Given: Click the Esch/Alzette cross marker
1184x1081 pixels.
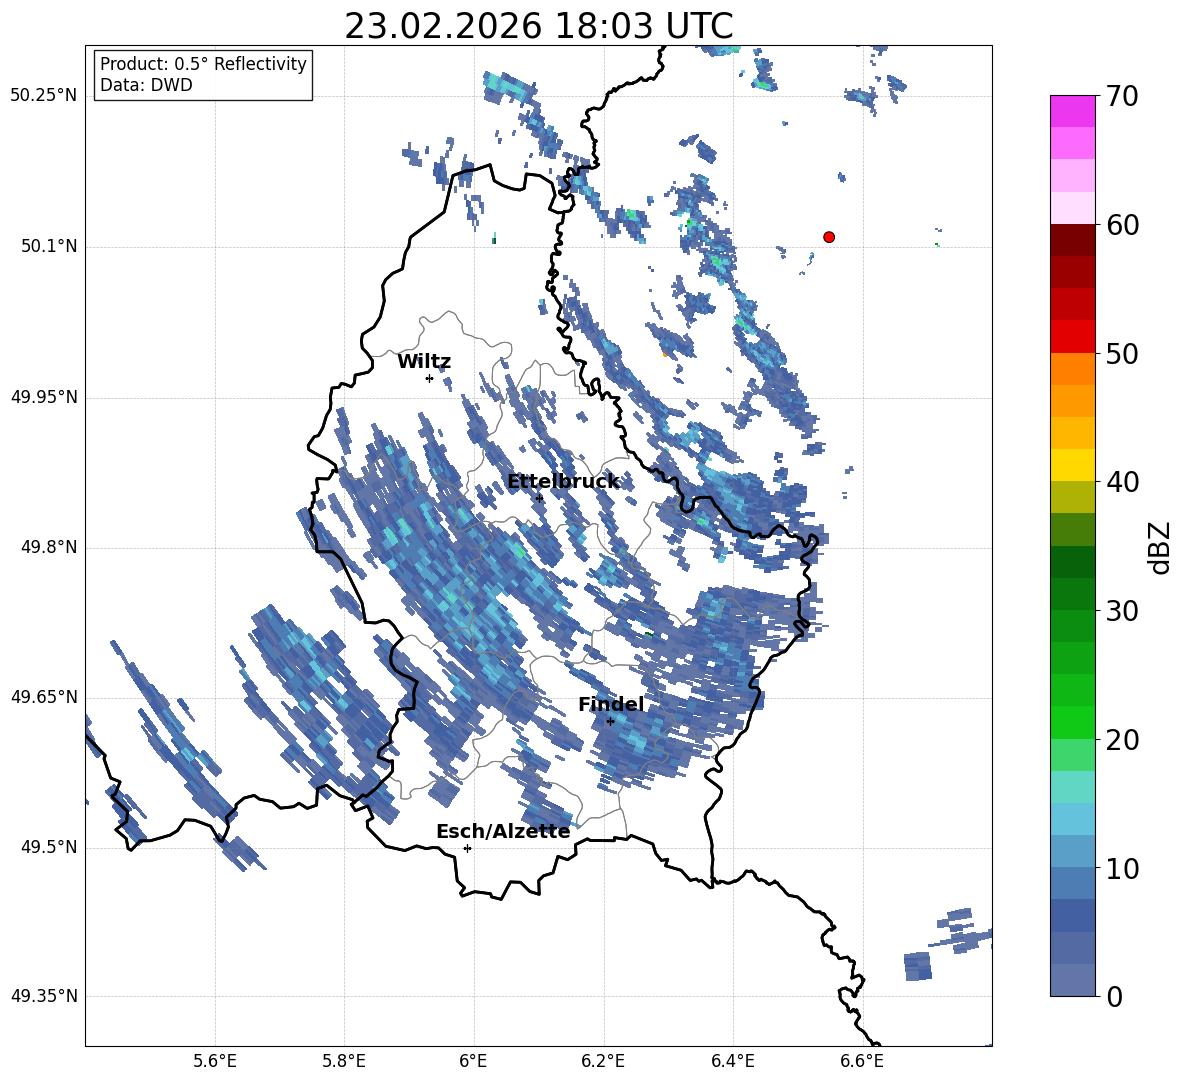Looking at the screenshot, I should [x=467, y=848].
